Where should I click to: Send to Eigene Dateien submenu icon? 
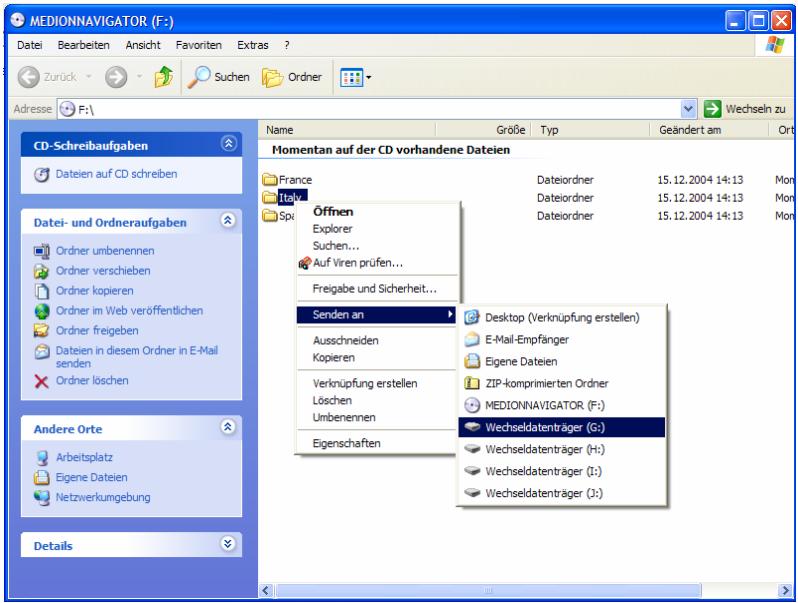pos(472,361)
